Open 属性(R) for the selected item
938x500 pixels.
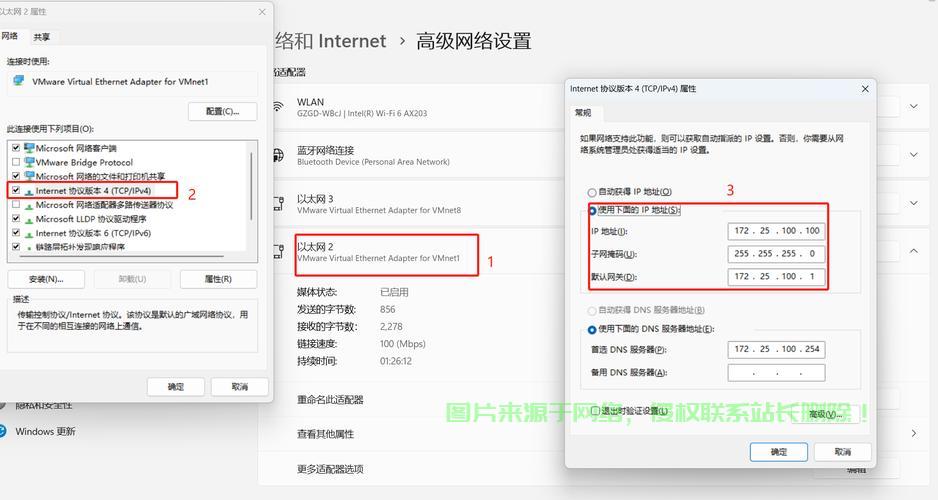pos(218,279)
